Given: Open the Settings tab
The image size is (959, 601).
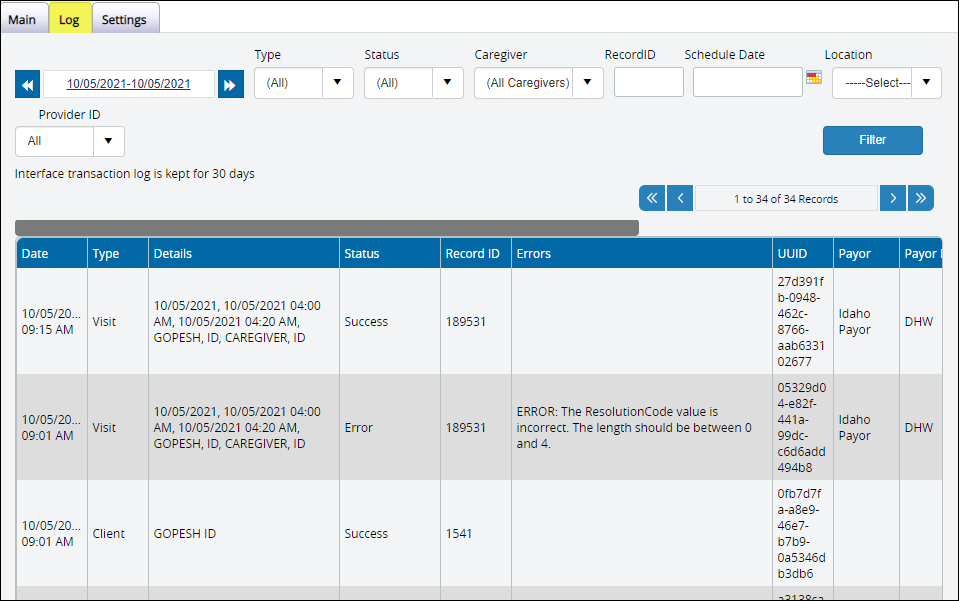Looking at the screenshot, I should 124,20.
